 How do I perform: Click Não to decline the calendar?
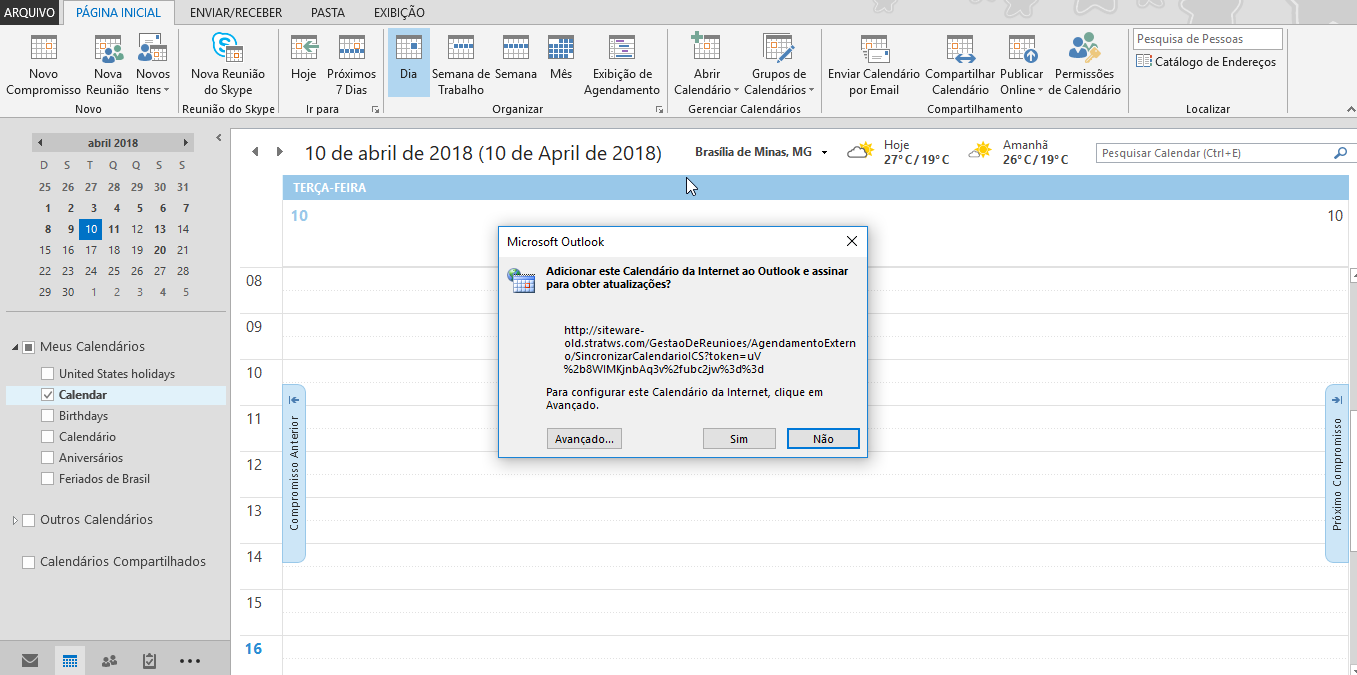(x=823, y=439)
